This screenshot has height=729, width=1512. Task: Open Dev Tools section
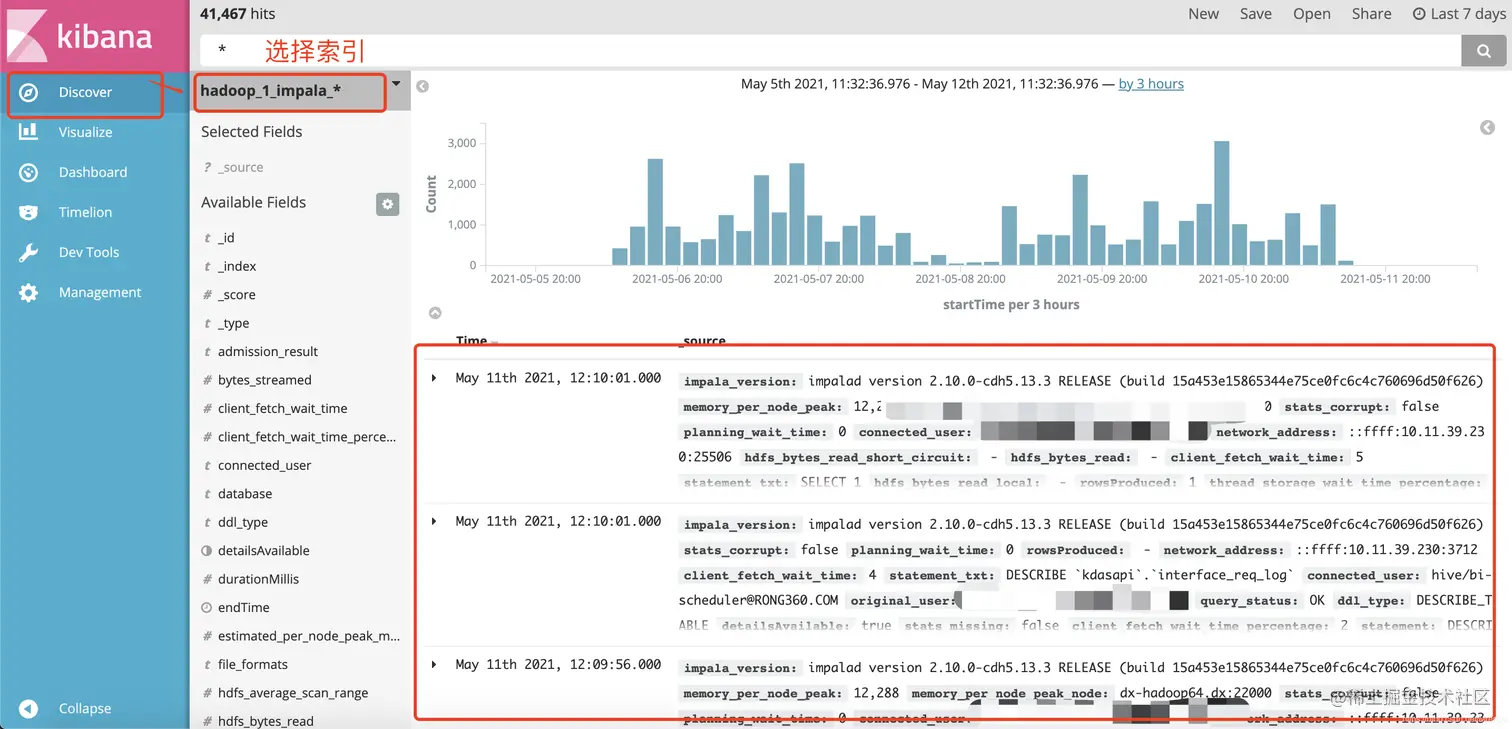pyautogui.click(x=88, y=252)
